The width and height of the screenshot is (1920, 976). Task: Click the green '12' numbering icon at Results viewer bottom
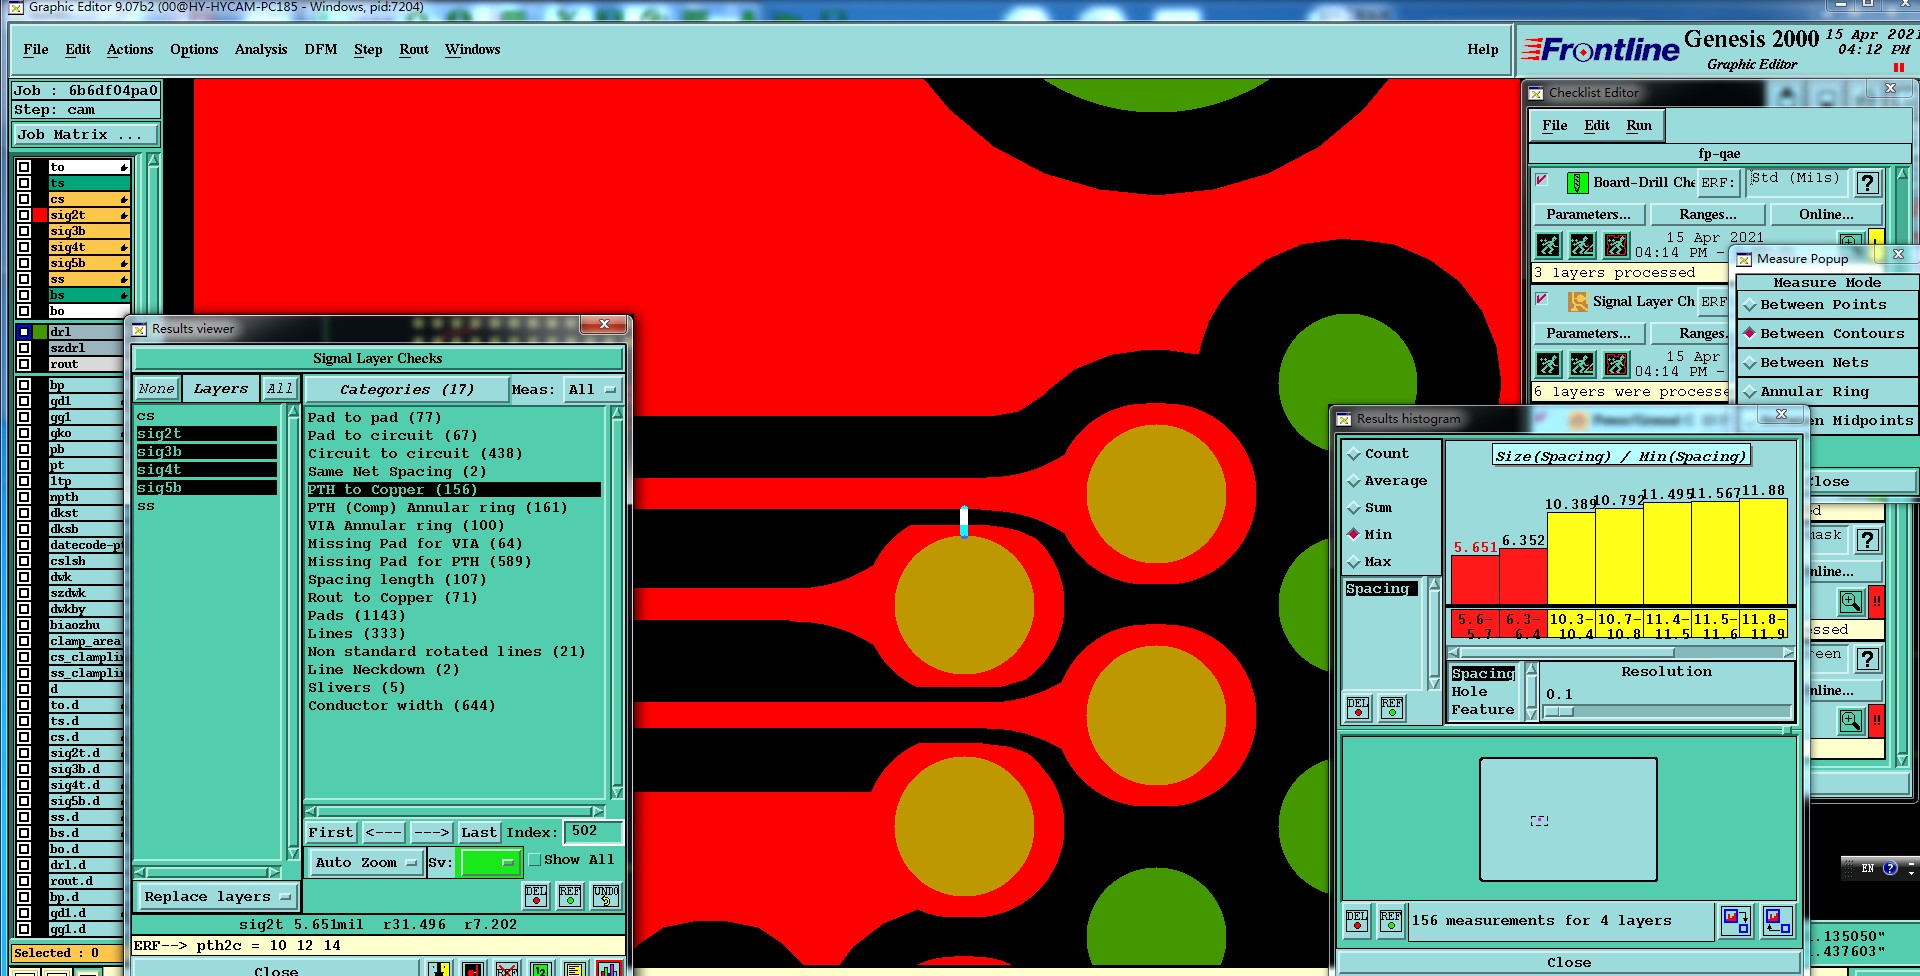[x=540, y=969]
